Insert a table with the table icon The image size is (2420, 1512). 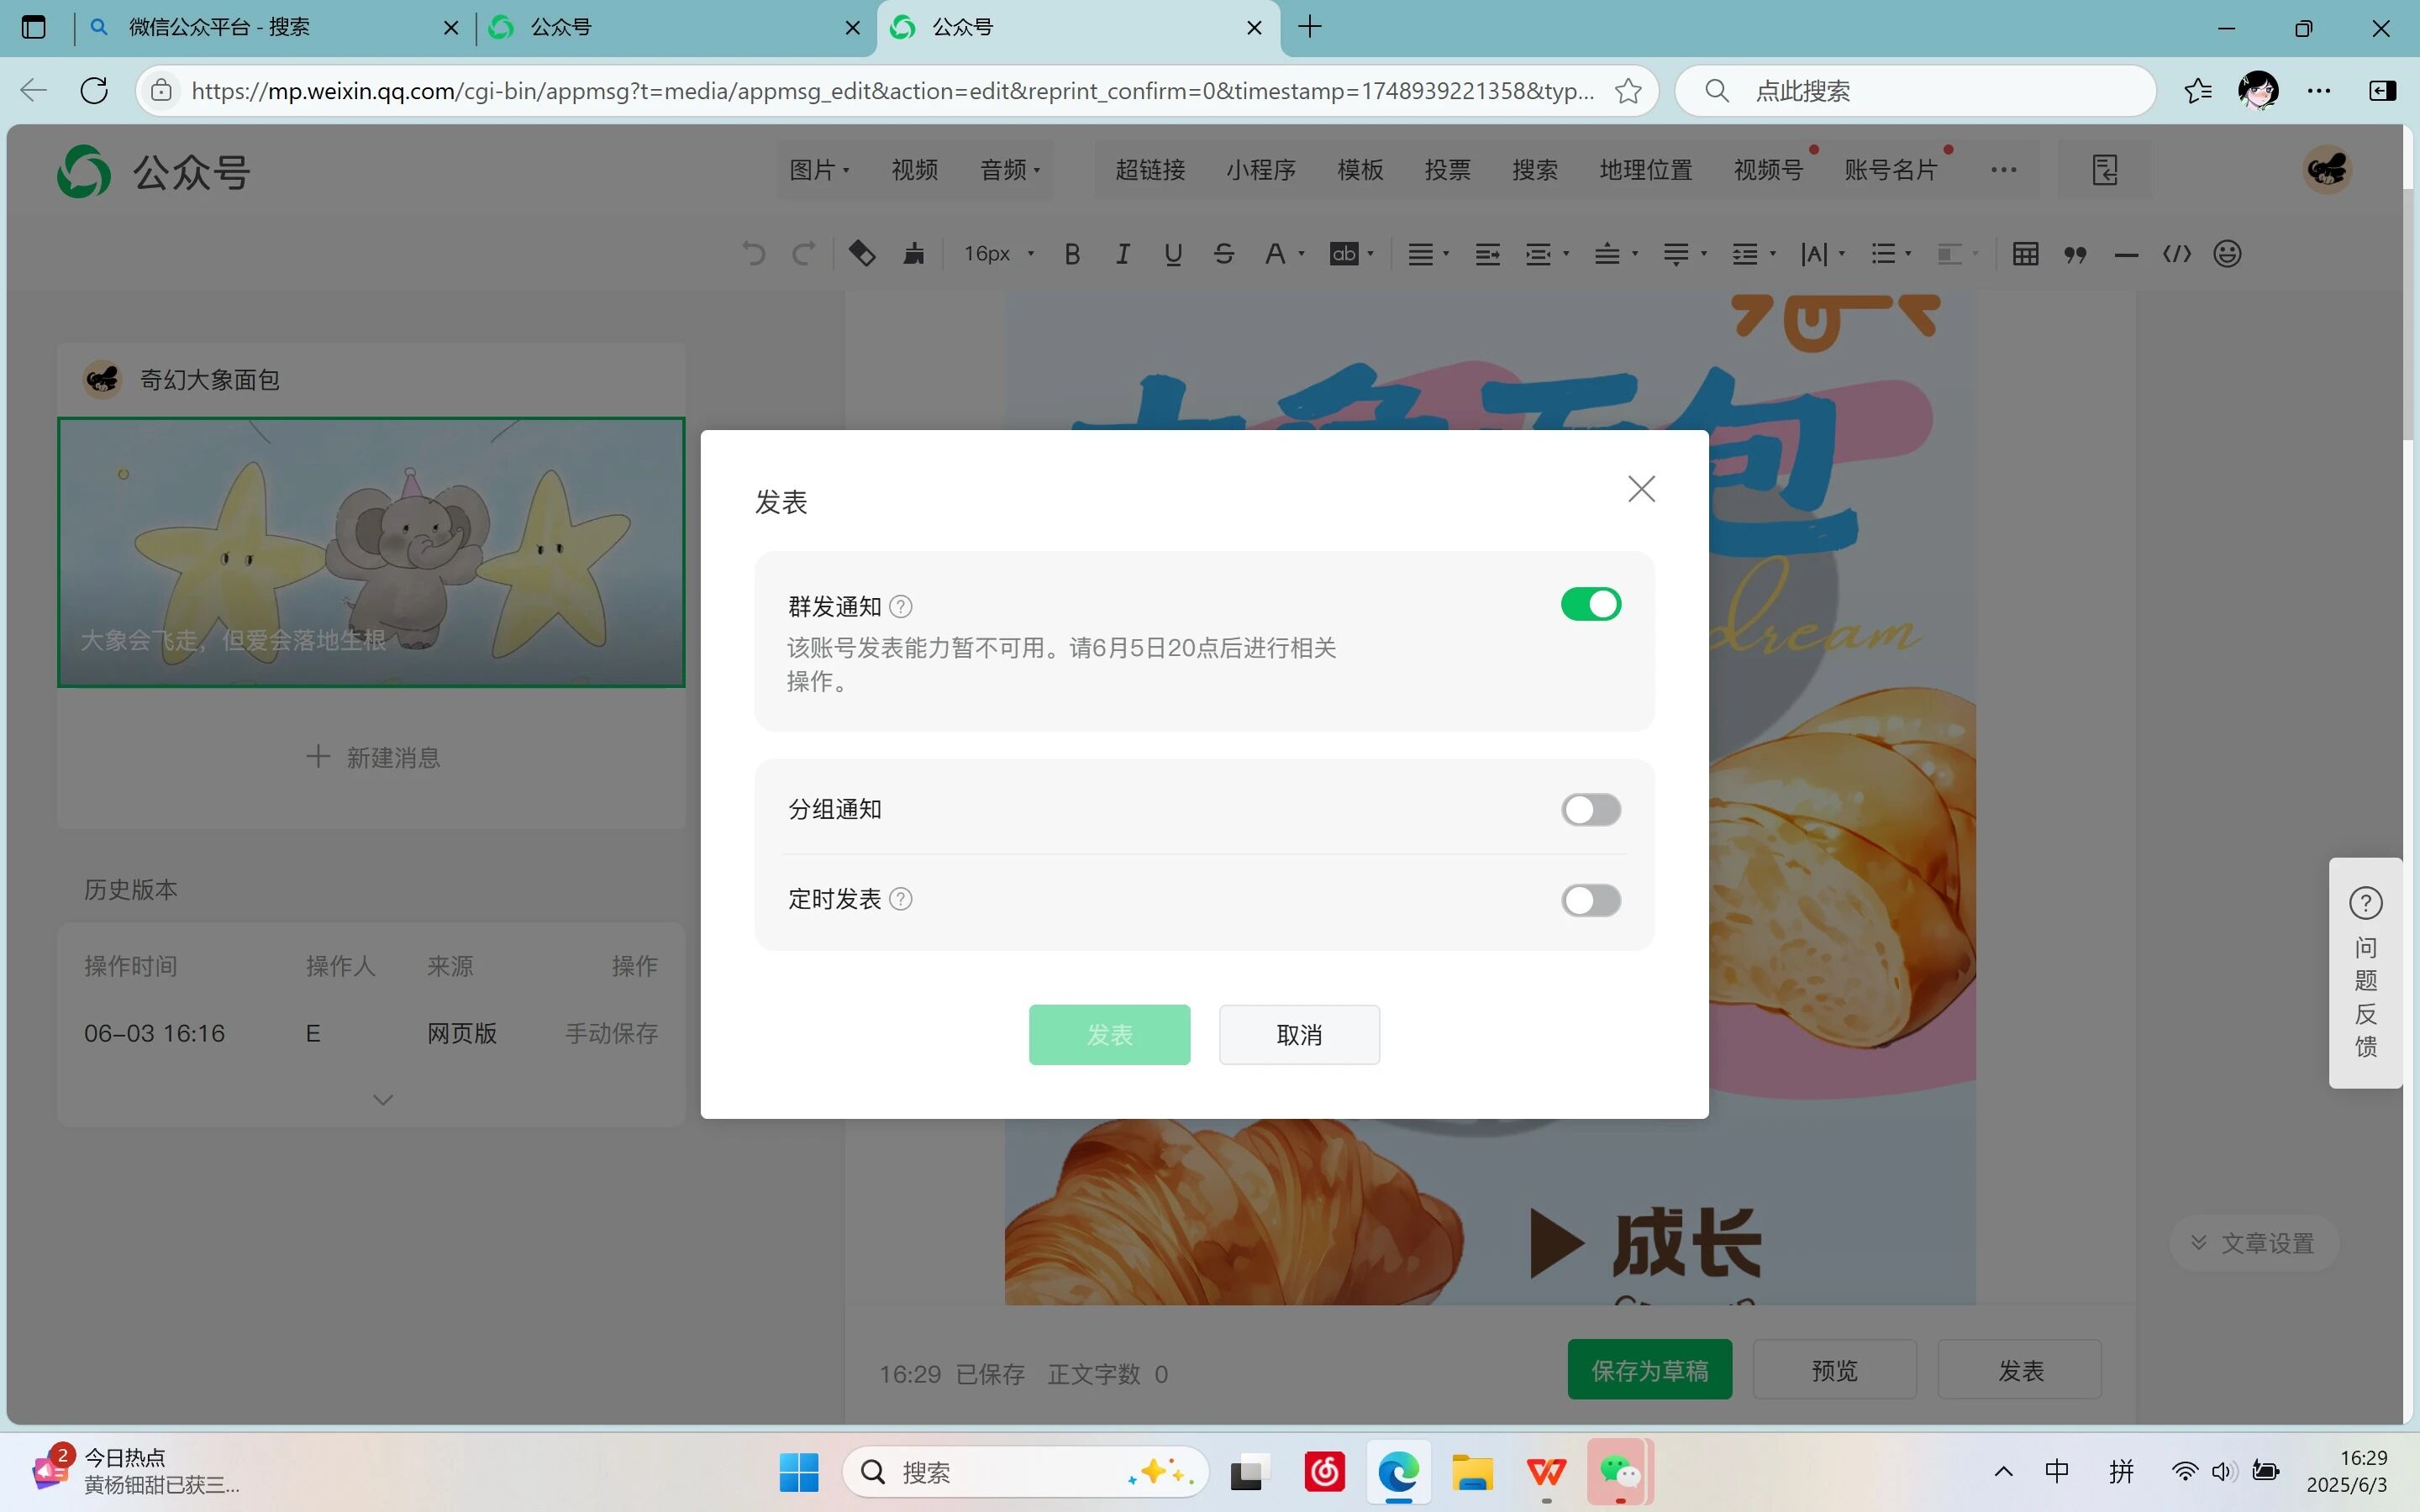2025,254
